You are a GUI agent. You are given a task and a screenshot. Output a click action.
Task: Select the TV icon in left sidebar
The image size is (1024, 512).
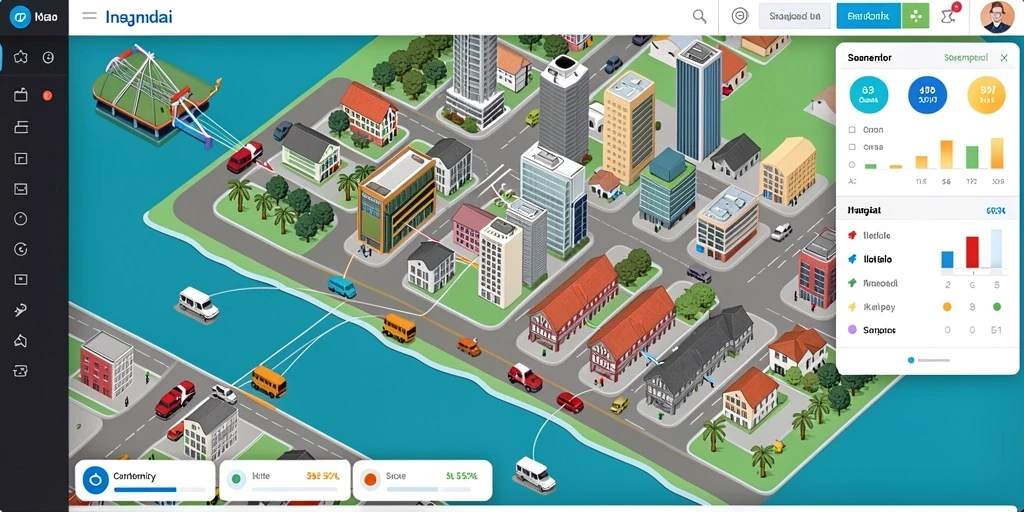pyautogui.click(x=21, y=95)
